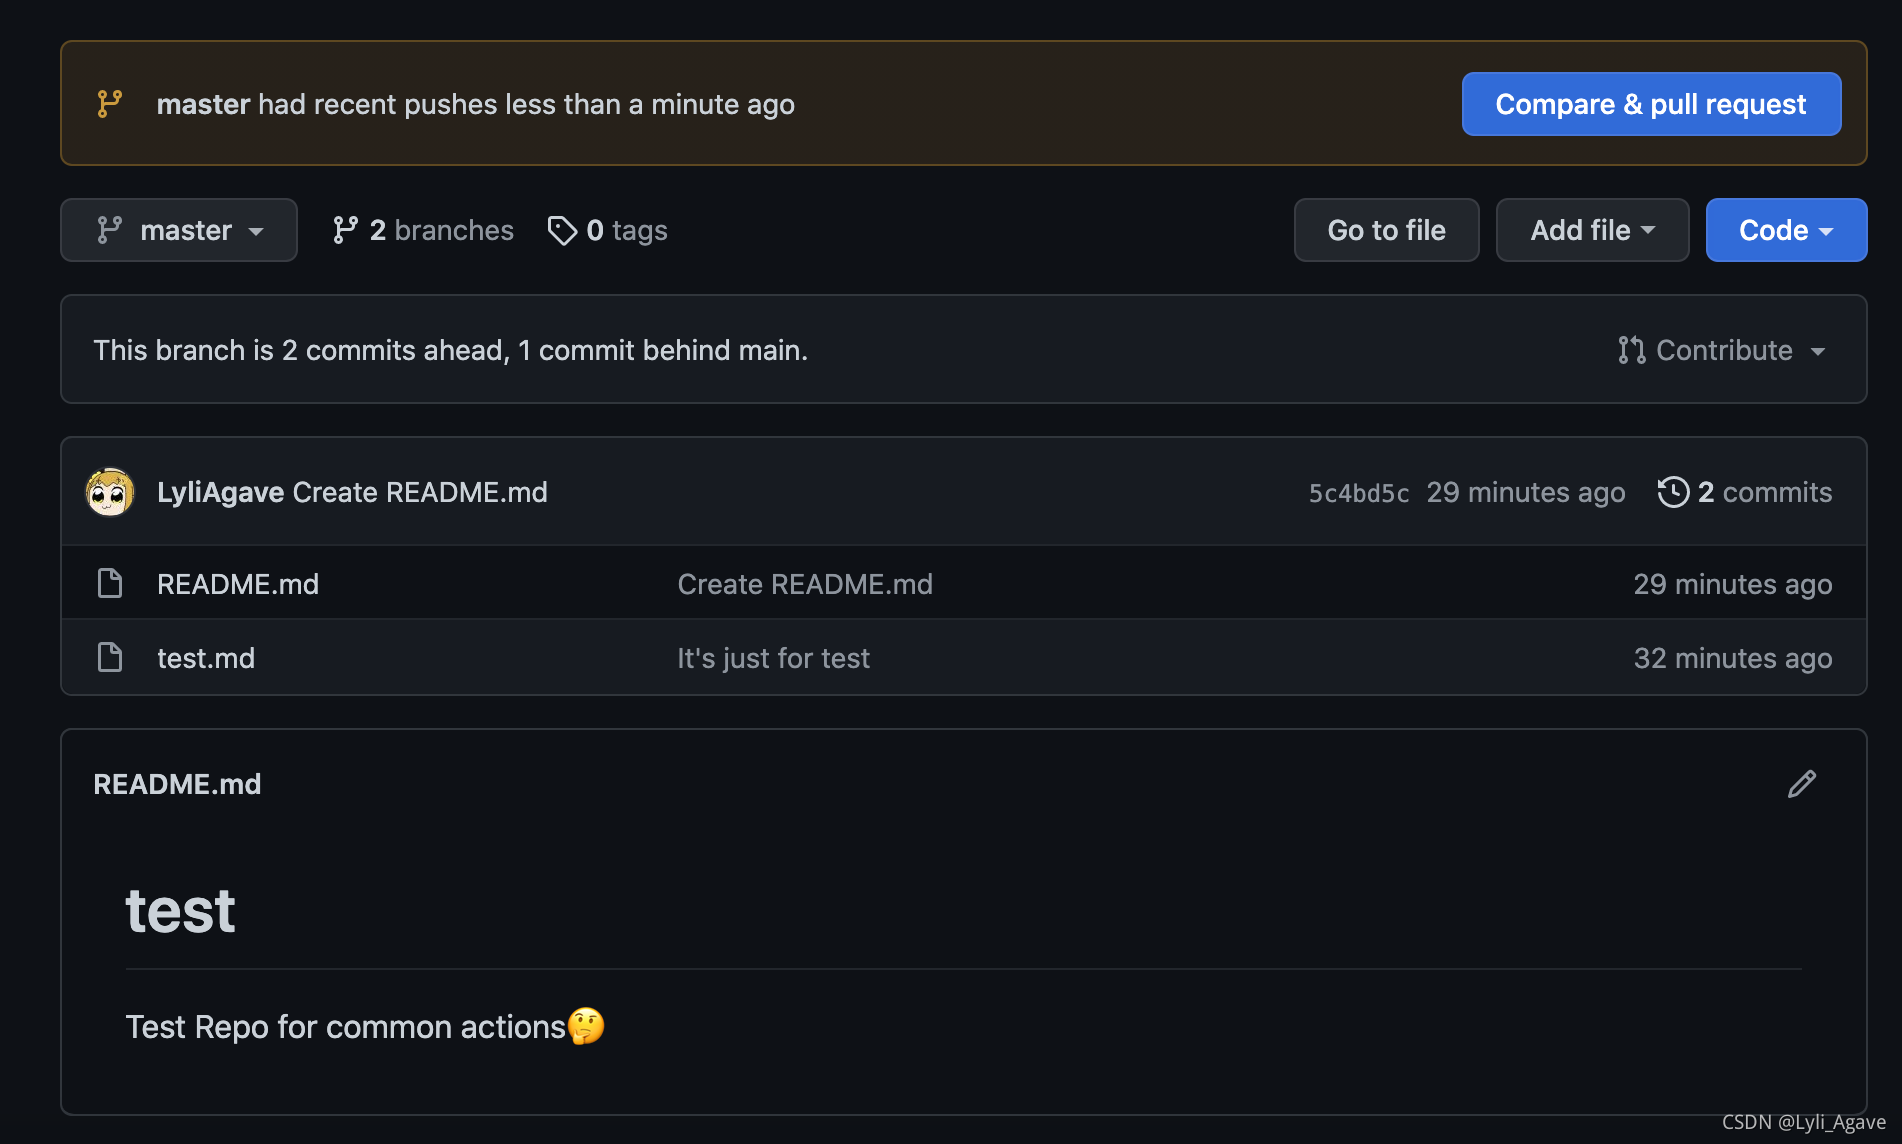The height and width of the screenshot is (1144, 1902).
Task: Click the Contribute pull request icon
Action: point(1631,350)
